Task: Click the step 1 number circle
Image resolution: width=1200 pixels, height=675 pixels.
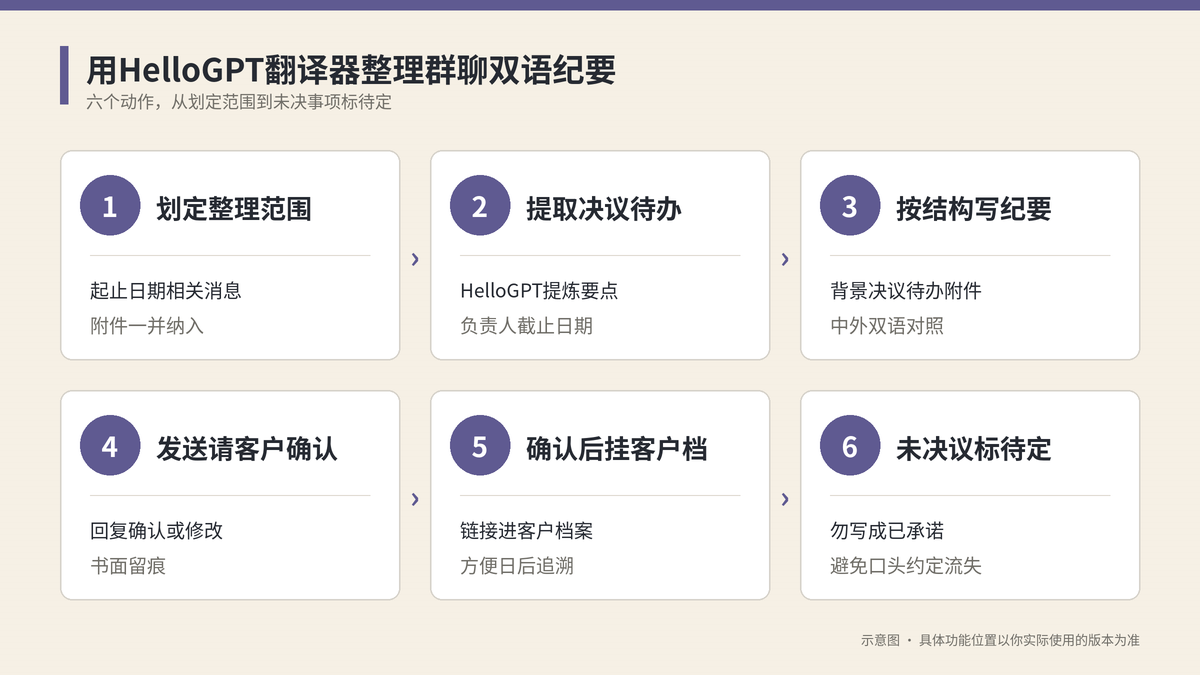Action: (x=110, y=206)
